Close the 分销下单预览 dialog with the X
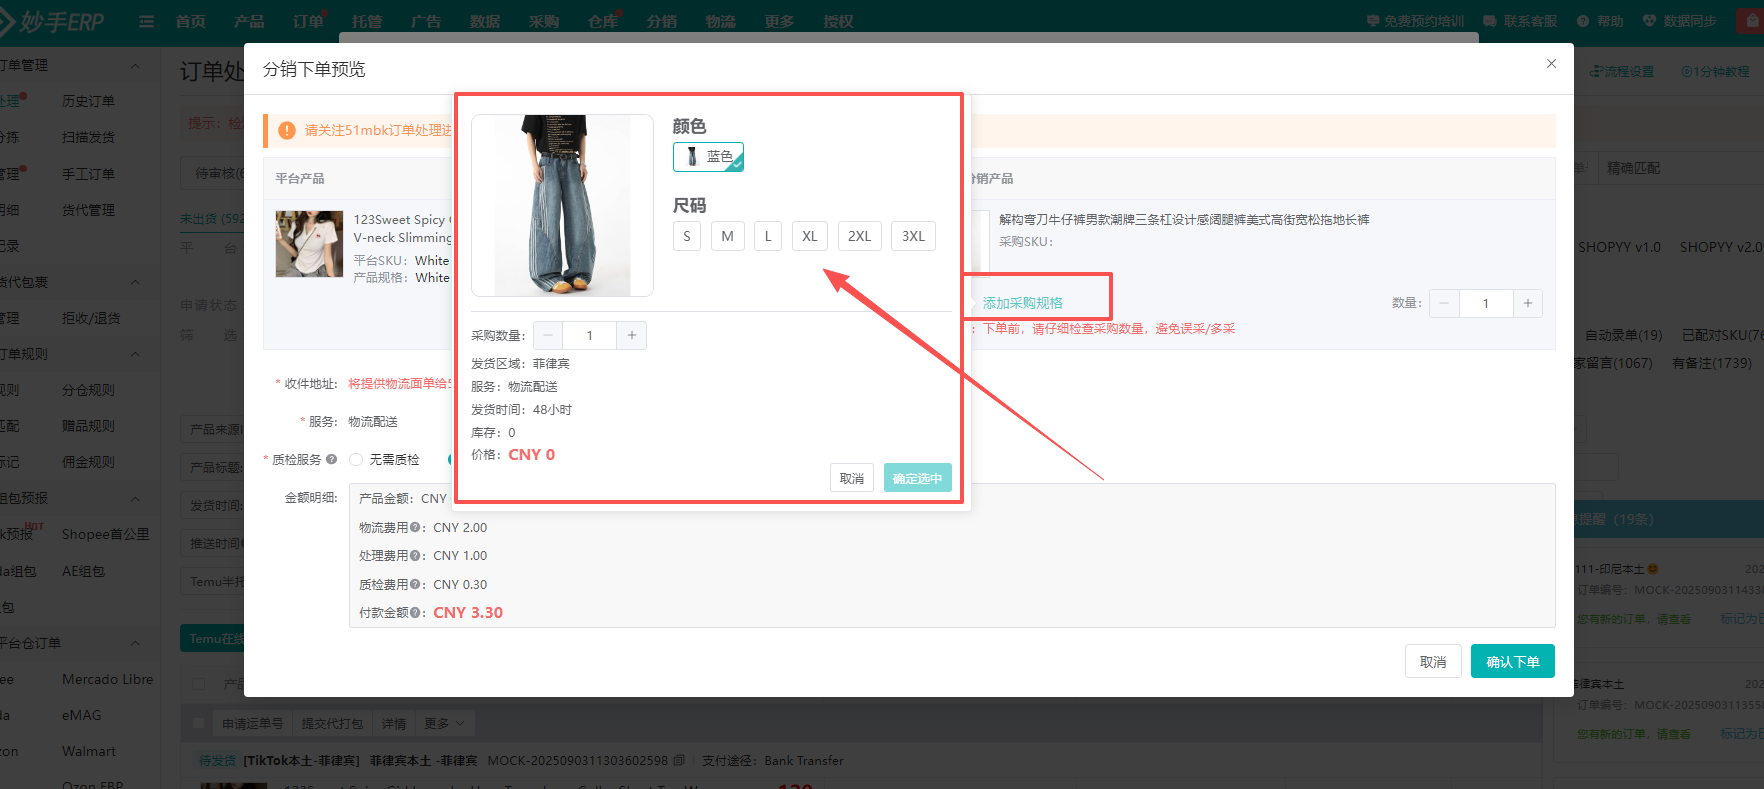 click(x=1551, y=64)
